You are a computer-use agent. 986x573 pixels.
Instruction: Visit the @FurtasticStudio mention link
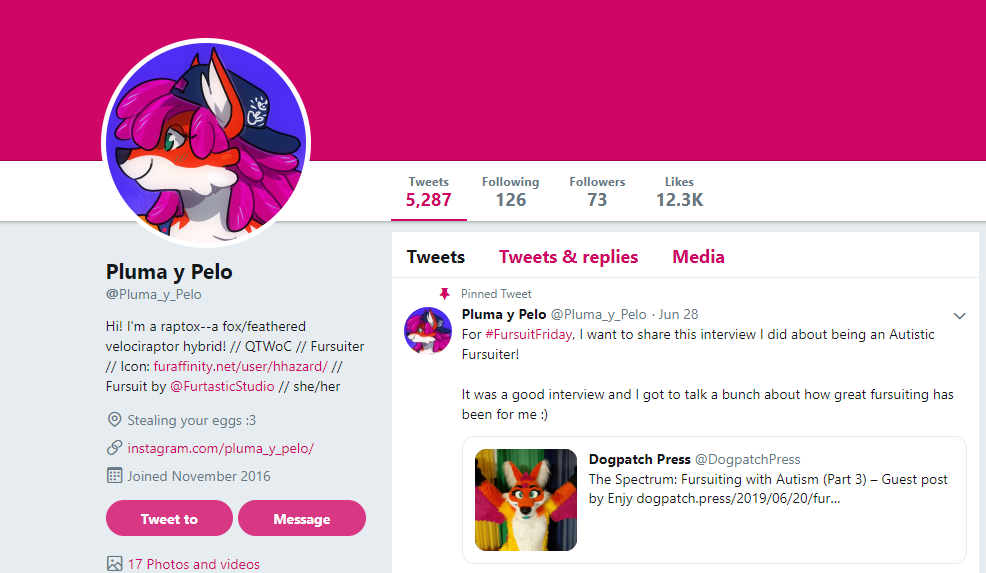coord(222,386)
